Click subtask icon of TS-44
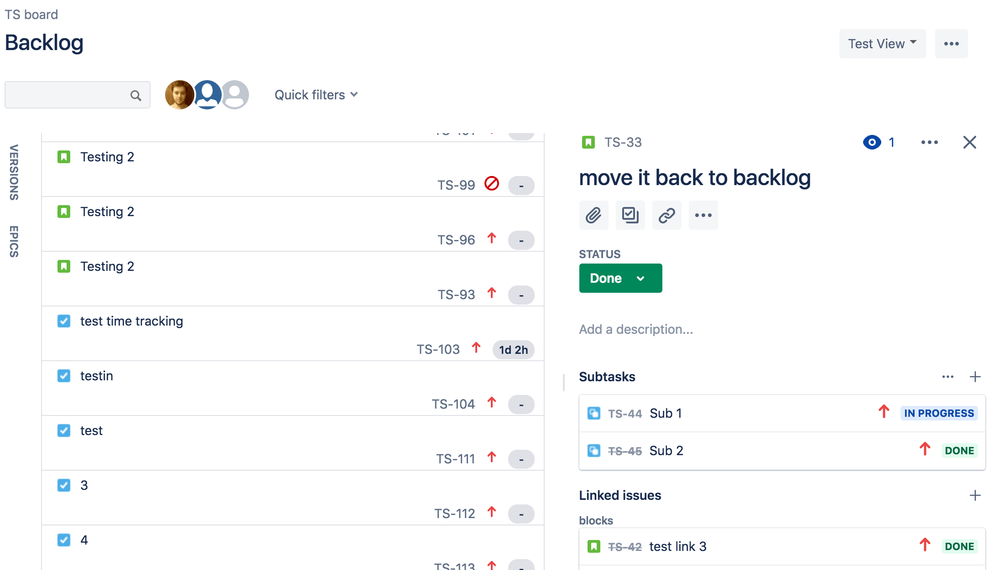999x570 pixels. [x=594, y=413]
